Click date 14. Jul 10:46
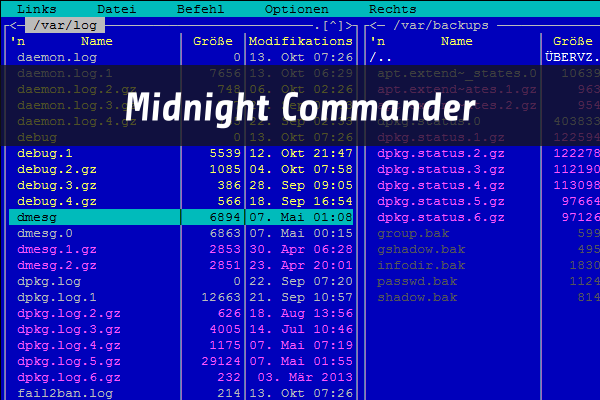 301,330
